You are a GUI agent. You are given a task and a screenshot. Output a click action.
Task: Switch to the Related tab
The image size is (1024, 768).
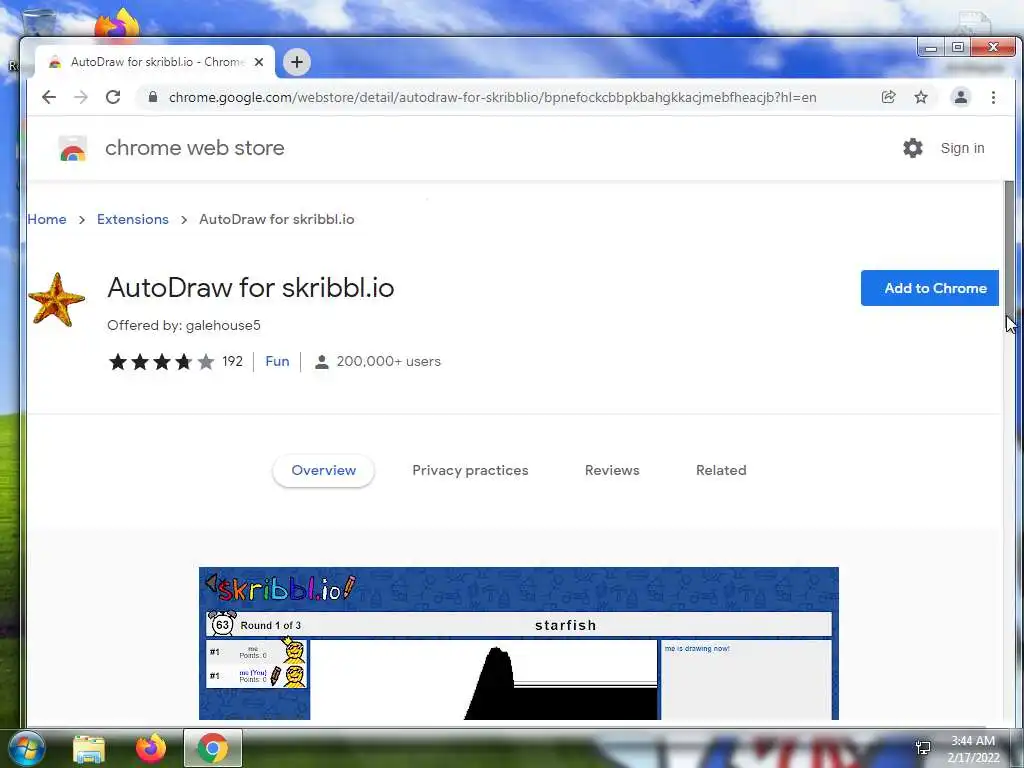coord(721,470)
